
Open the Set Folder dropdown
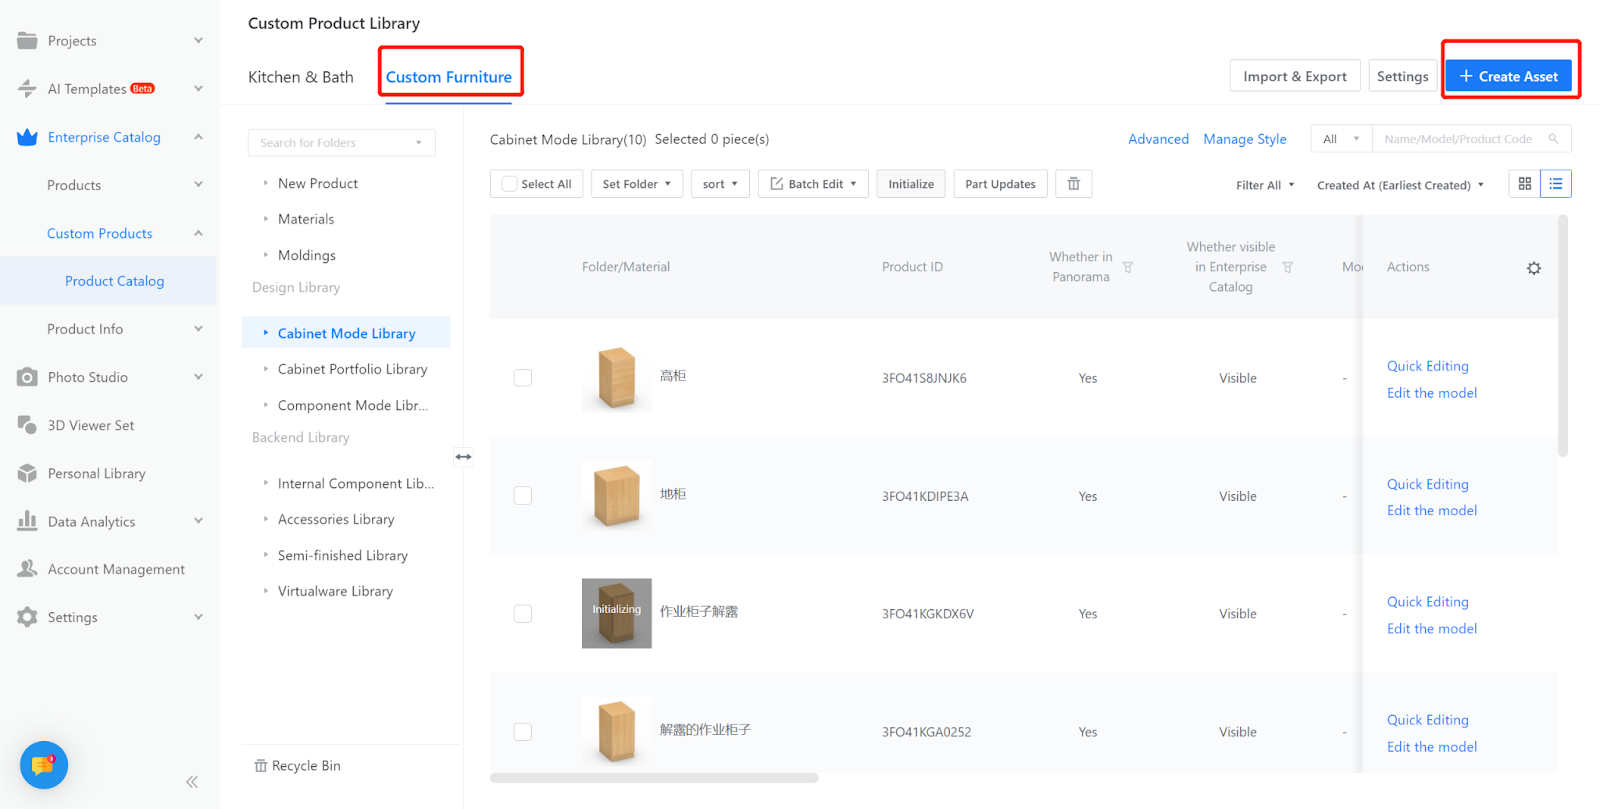coord(636,184)
